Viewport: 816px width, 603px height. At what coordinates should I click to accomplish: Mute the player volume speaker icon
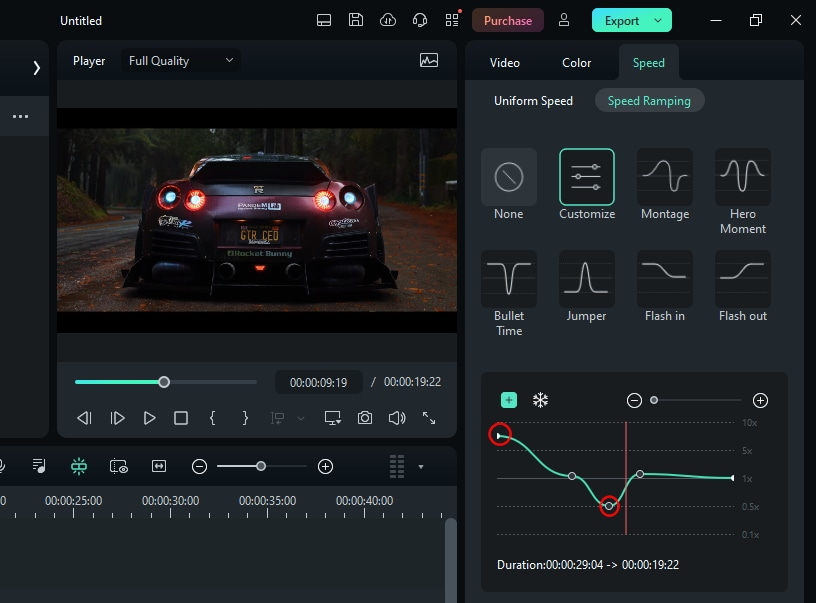(x=396, y=418)
